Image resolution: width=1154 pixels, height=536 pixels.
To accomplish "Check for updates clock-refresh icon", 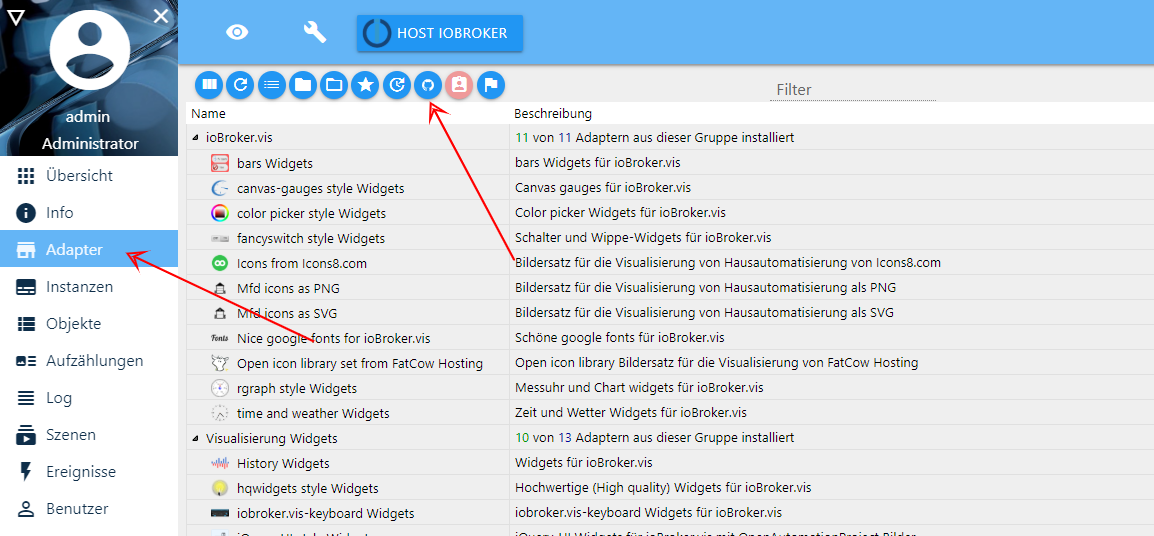I will pos(397,85).
